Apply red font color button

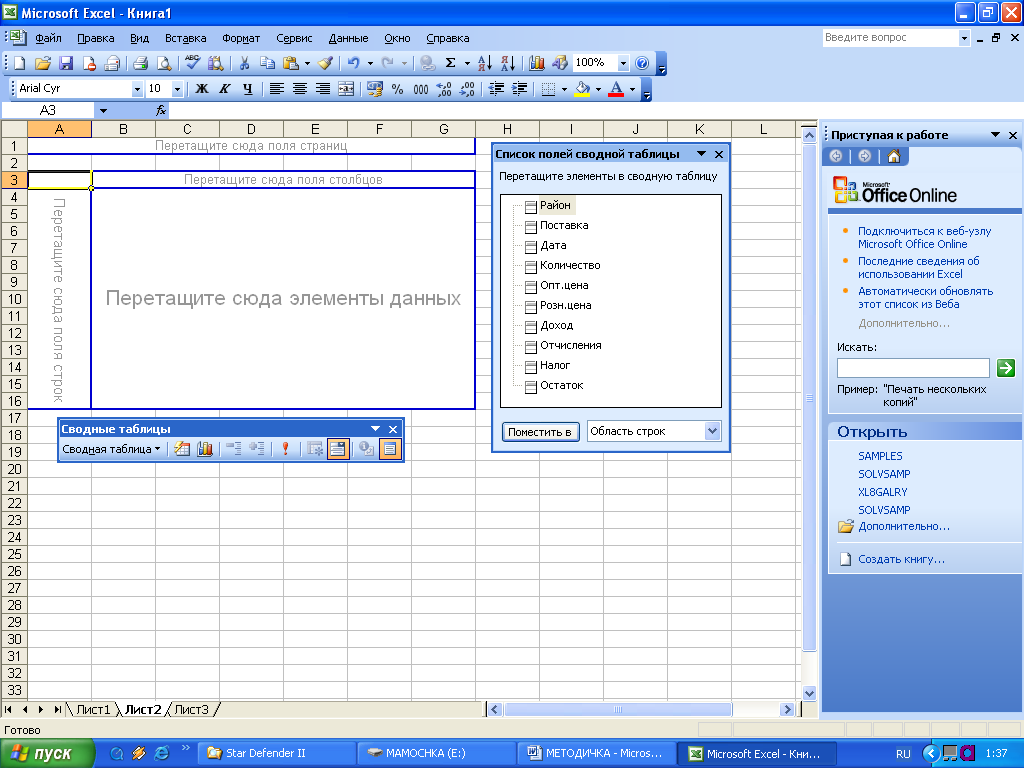pyautogui.click(x=616, y=89)
